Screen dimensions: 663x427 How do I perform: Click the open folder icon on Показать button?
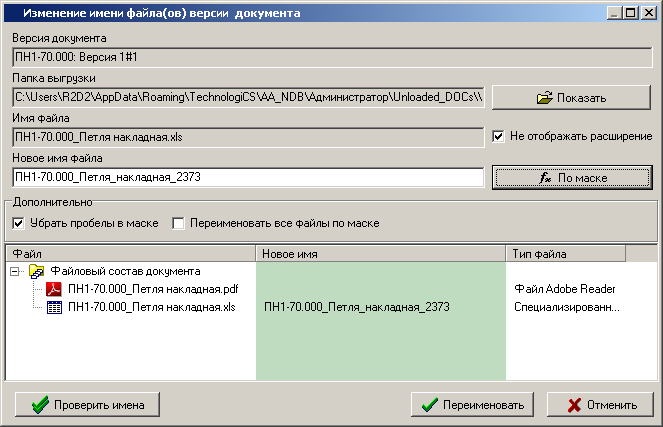544,98
